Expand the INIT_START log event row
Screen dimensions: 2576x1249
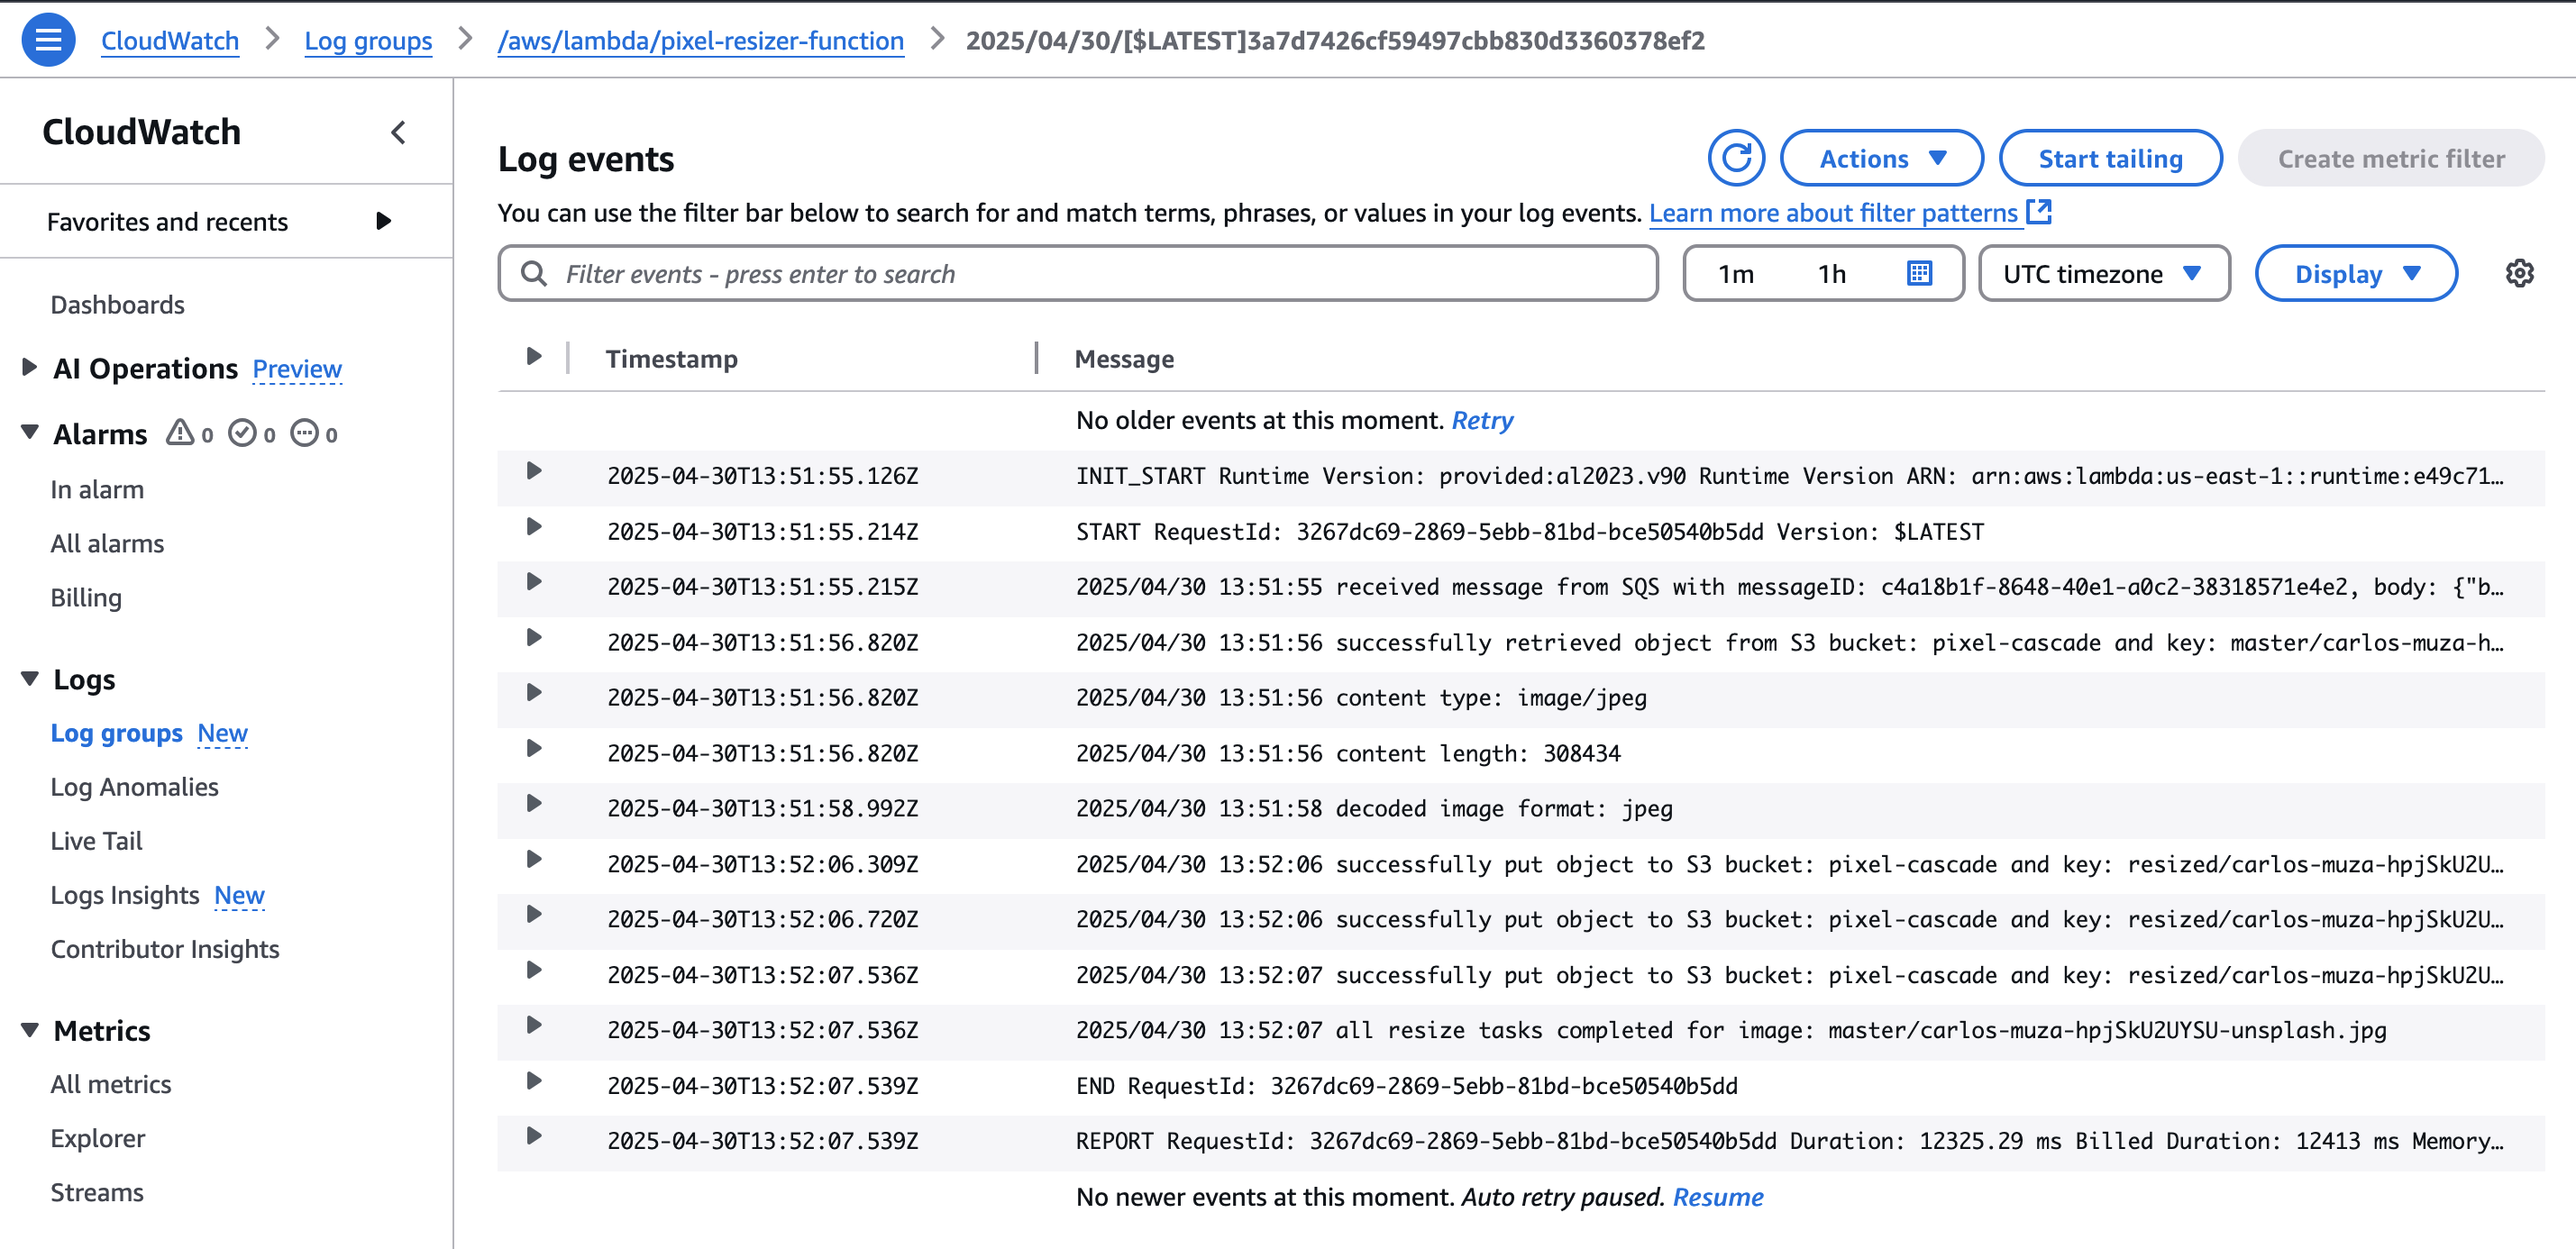(x=534, y=472)
